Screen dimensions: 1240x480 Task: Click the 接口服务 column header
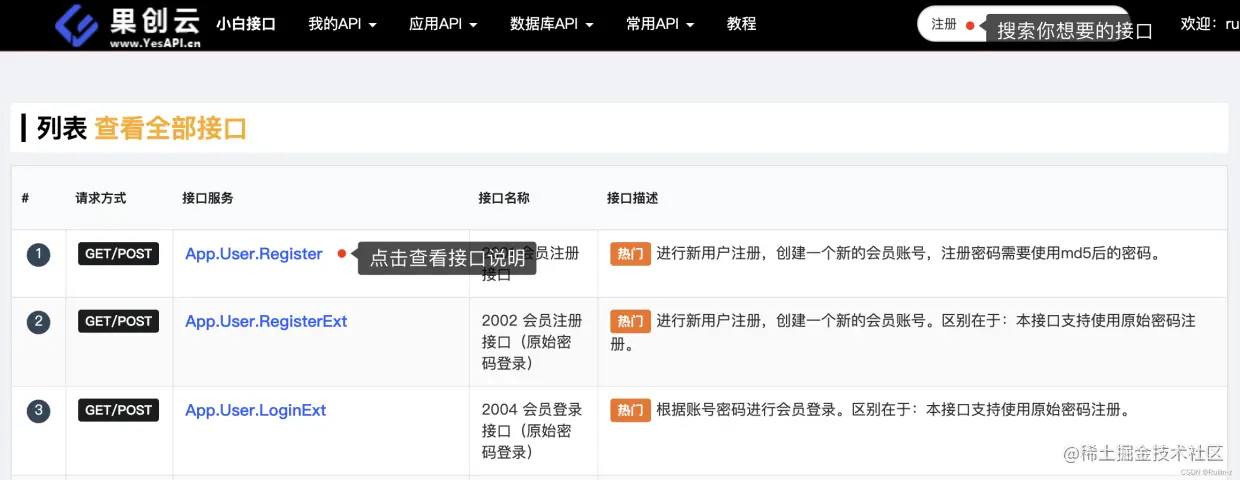click(x=208, y=198)
